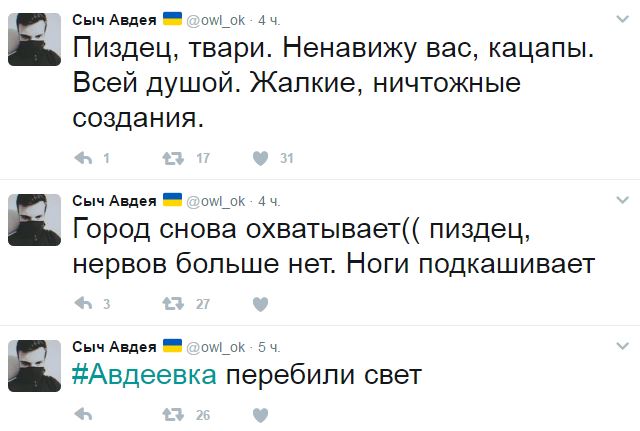This screenshot has height=431, width=640.
Task: Open the #Авдеевка hashtag link
Action: coord(144,374)
